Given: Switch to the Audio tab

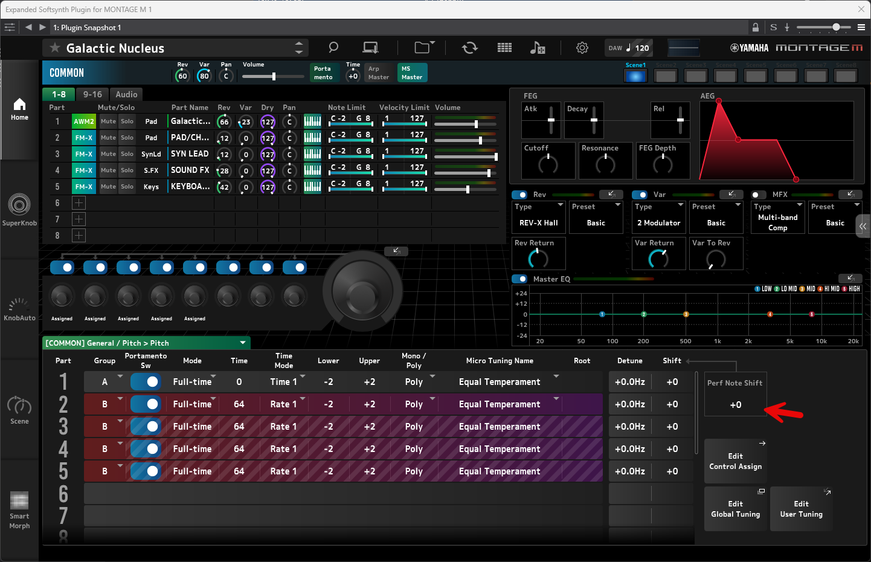Looking at the screenshot, I should click(x=126, y=94).
